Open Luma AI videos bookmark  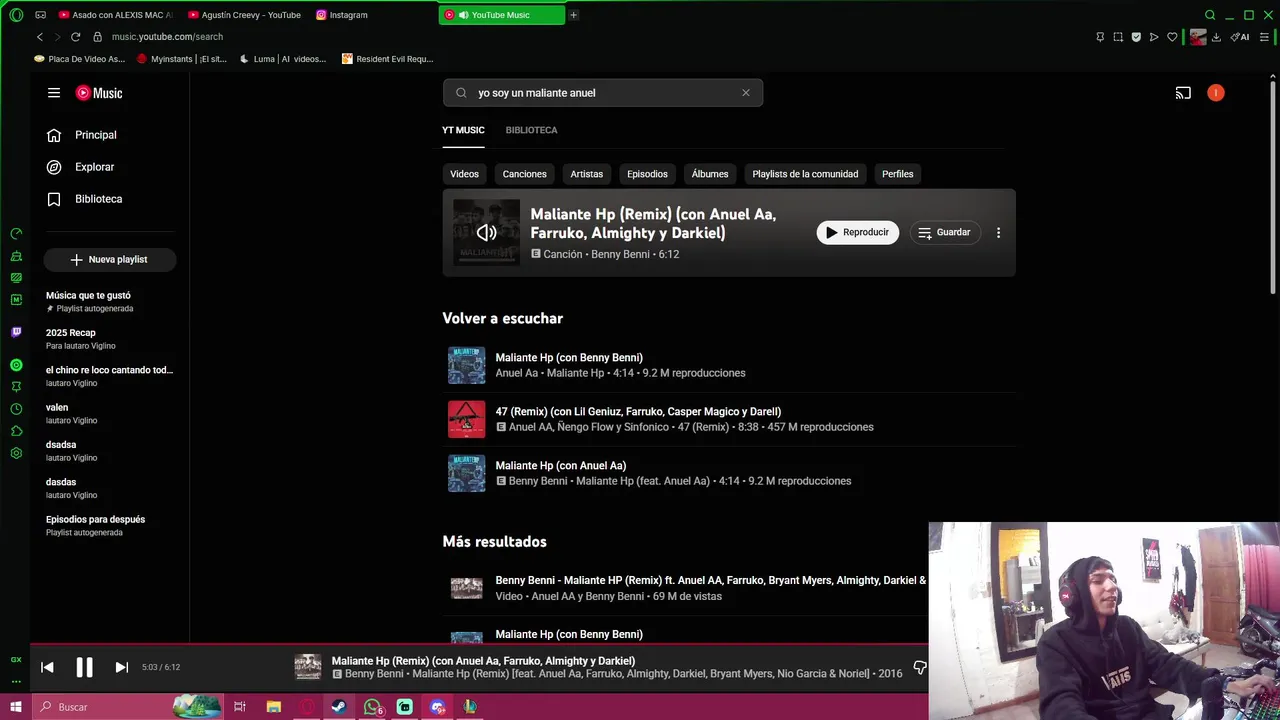(283, 59)
